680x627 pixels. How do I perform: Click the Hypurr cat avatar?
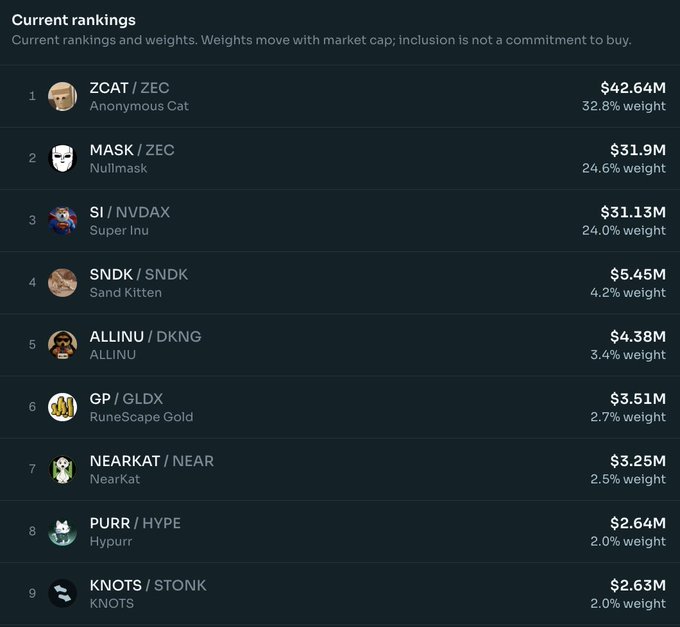click(x=62, y=532)
